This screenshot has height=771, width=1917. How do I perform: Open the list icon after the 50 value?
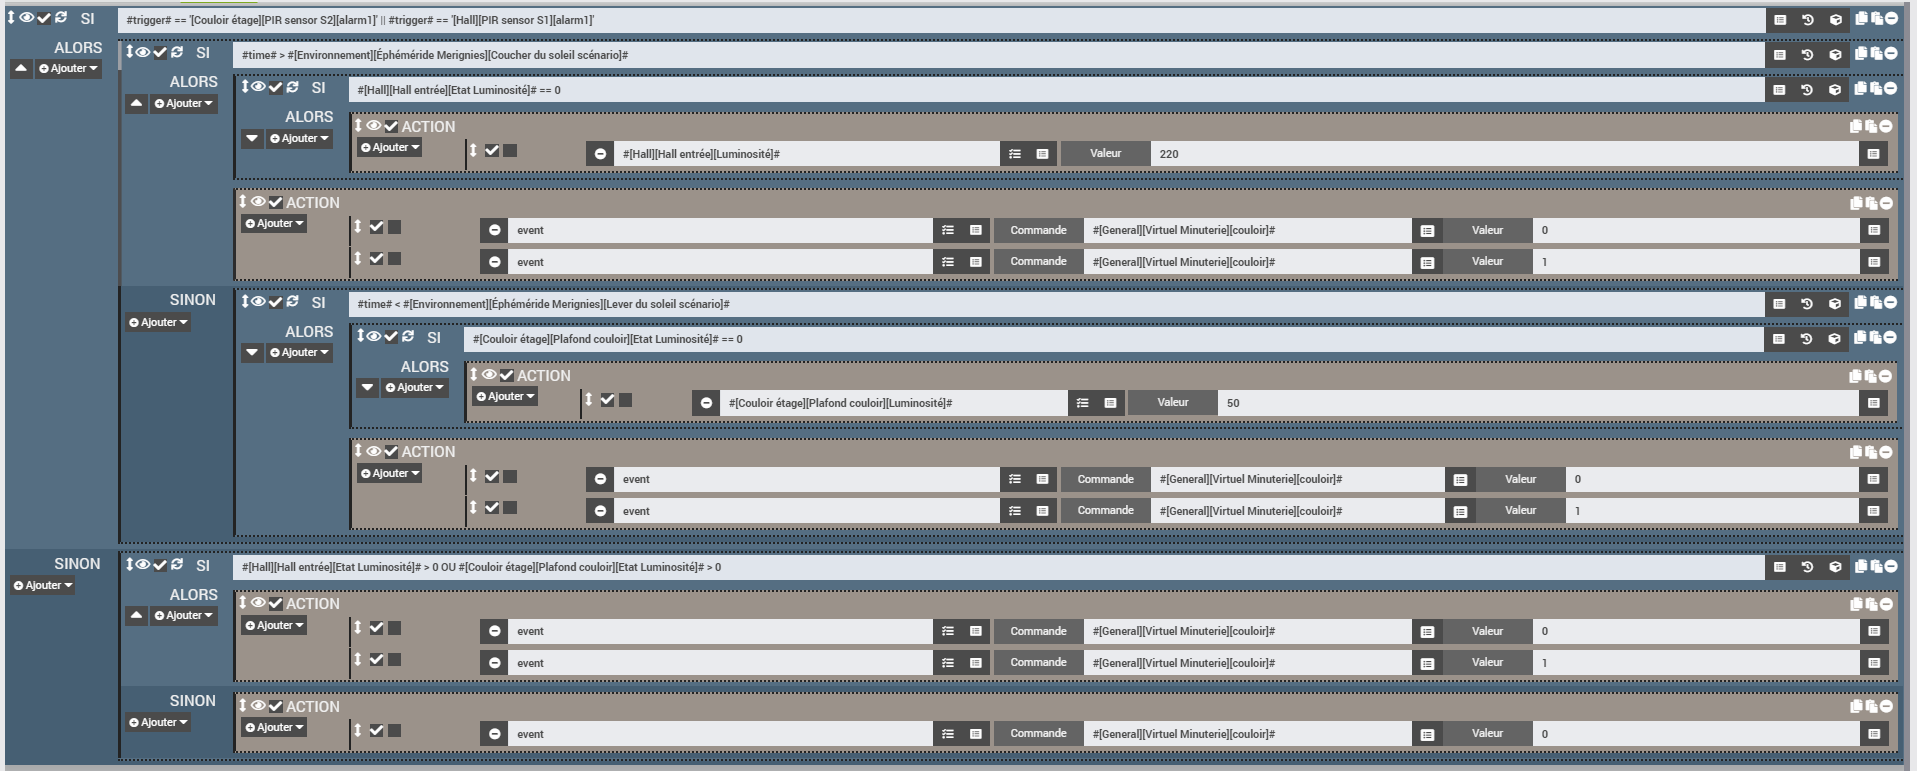click(x=1873, y=403)
